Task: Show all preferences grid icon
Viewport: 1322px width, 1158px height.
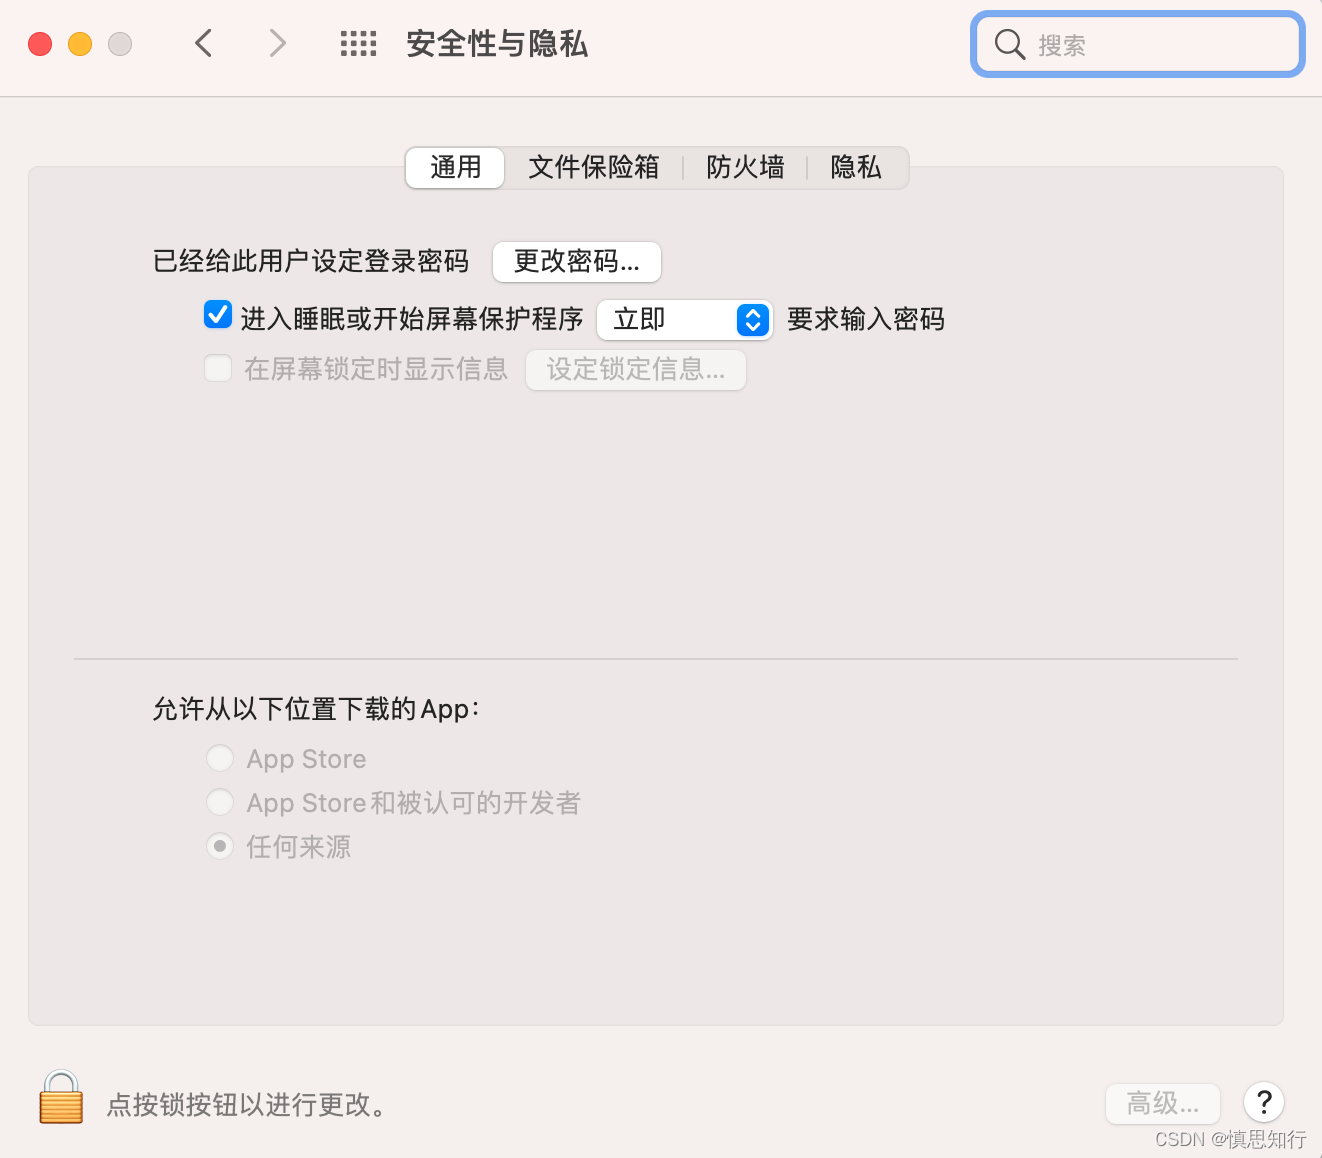Action: (x=358, y=43)
